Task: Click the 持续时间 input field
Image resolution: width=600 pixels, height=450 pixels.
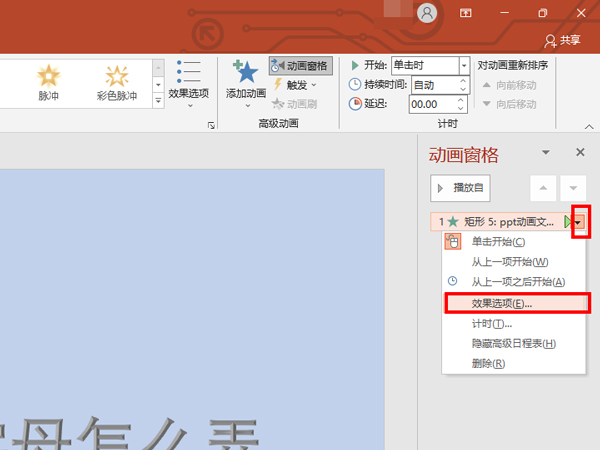Action: point(432,84)
